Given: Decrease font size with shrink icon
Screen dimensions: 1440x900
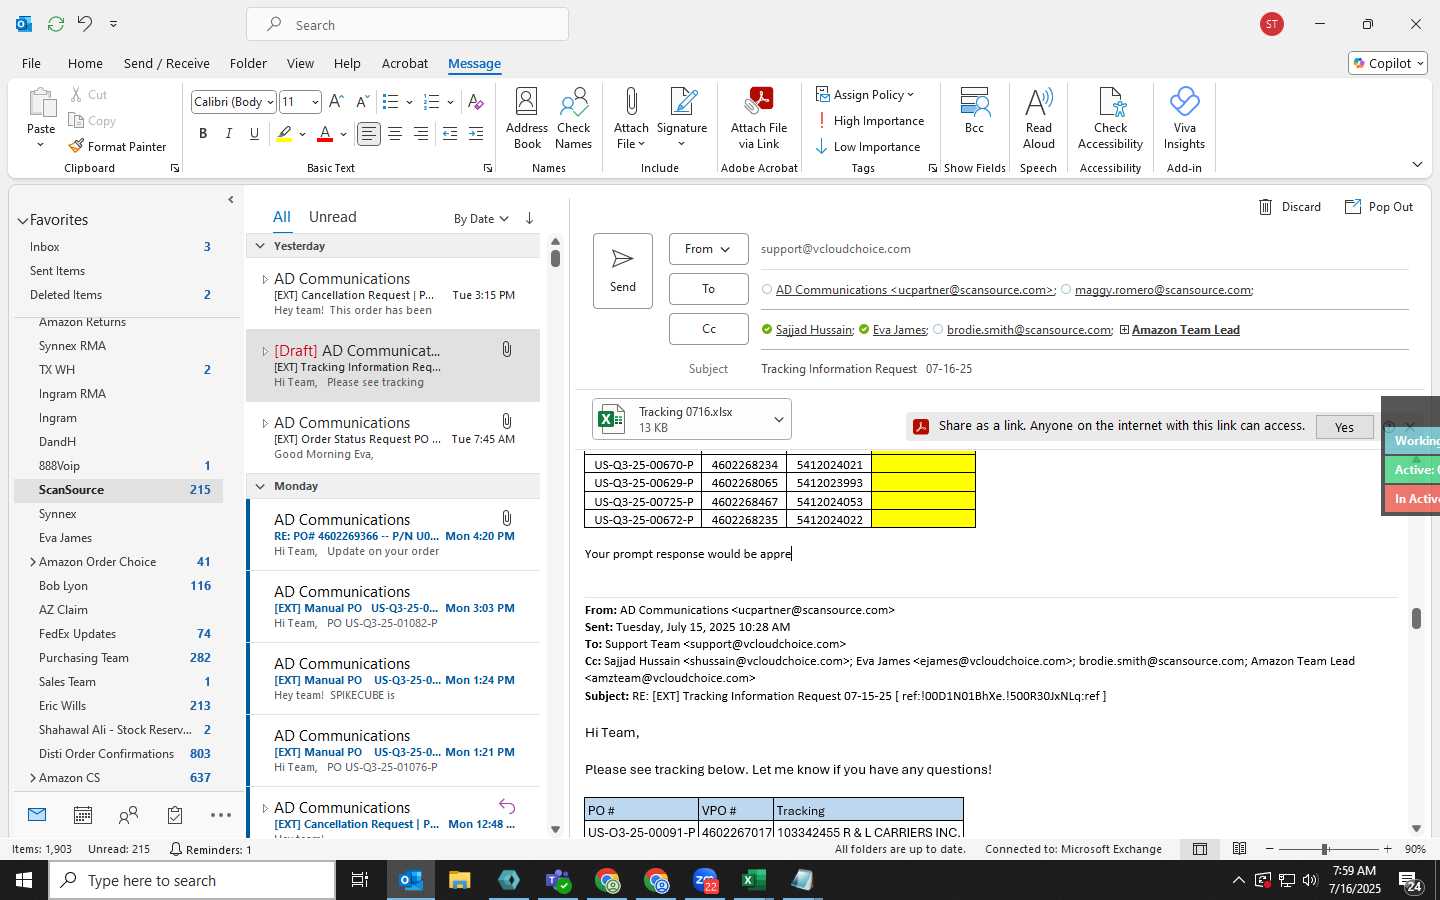Looking at the screenshot, I should pos(362,101).
